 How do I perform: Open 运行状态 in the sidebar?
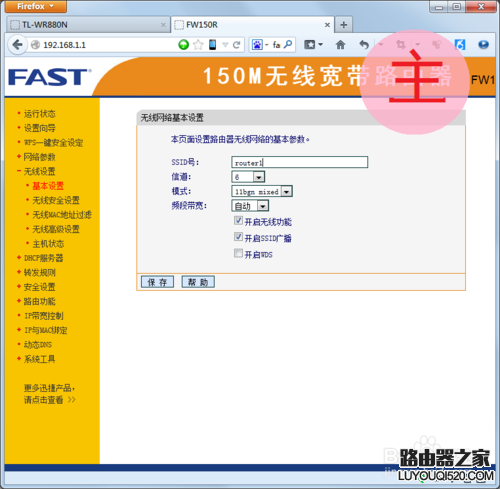pyautogui.click(x=39, y=114)
